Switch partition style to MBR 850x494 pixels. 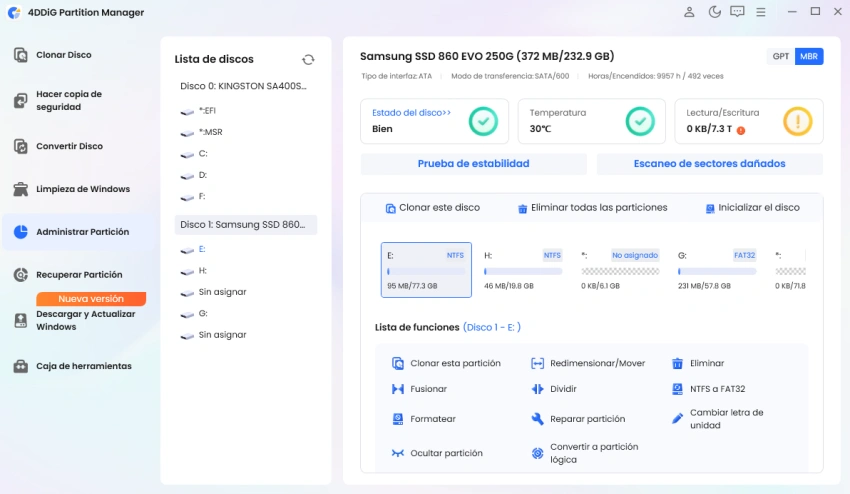809,56
